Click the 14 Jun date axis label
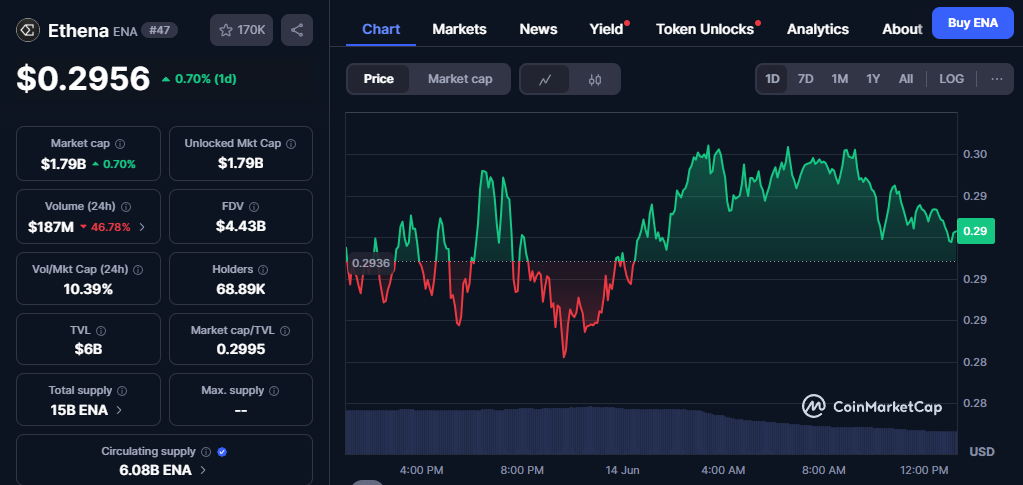The height and width of the screenshot is (485, 1023). coord(622,470)
